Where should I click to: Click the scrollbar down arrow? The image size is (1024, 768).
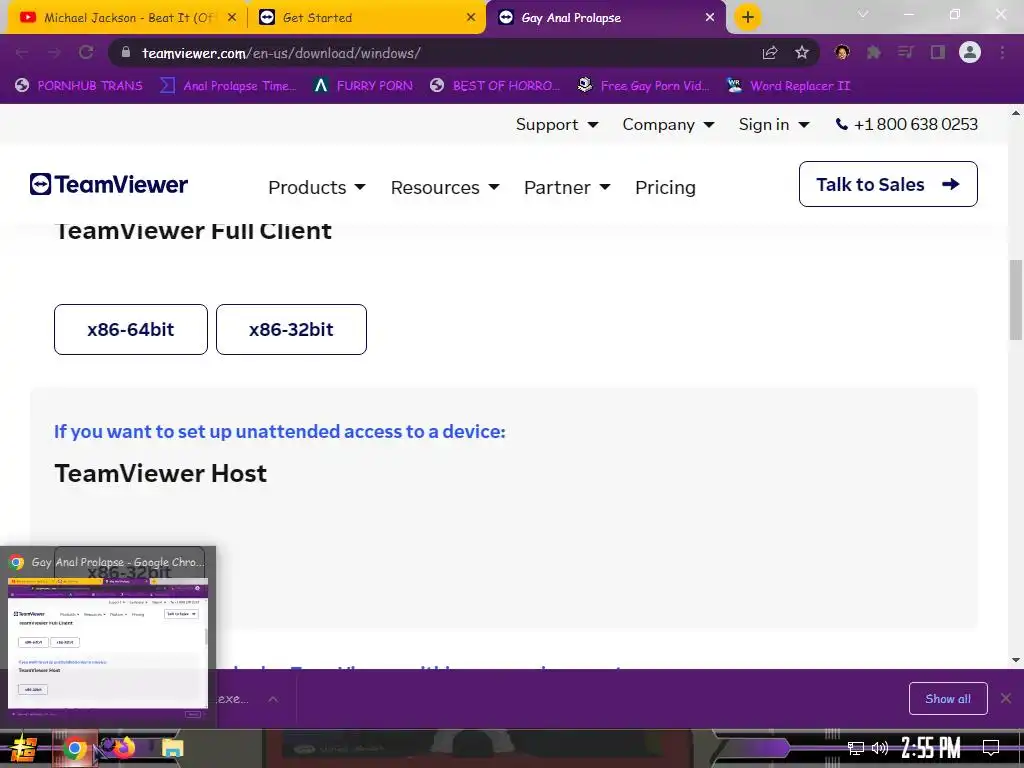[x=1016, y=660]
